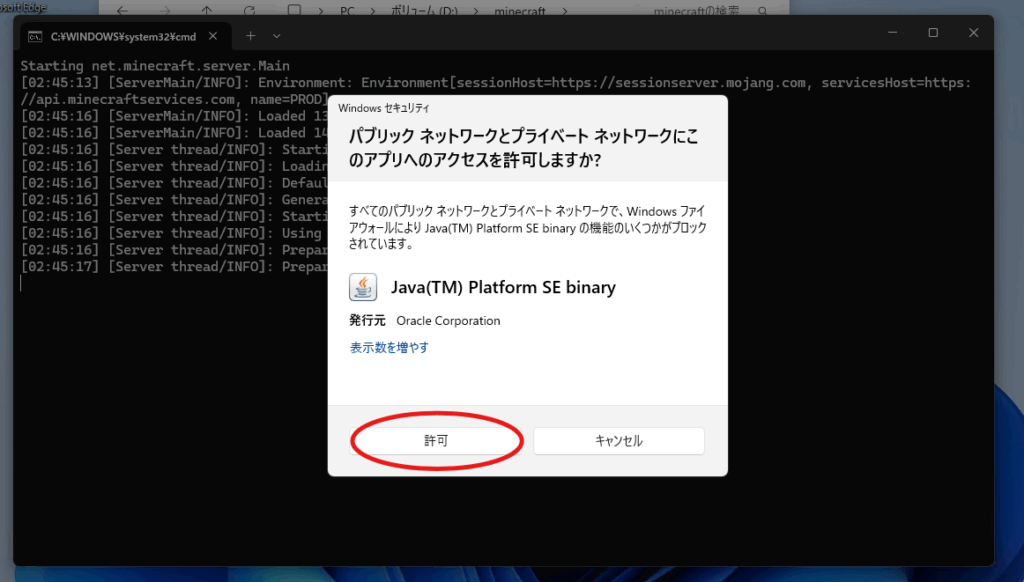1024x582 pixels.
Task: Go back in the Explorer window
Action: pyautogui.click(x=123, y=10)
